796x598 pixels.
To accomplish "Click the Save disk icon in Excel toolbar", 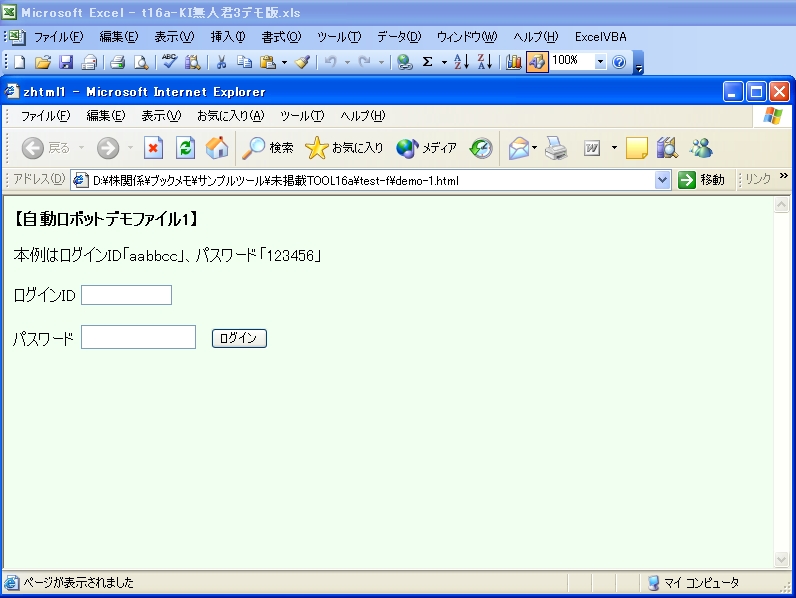I will point(66,62).
